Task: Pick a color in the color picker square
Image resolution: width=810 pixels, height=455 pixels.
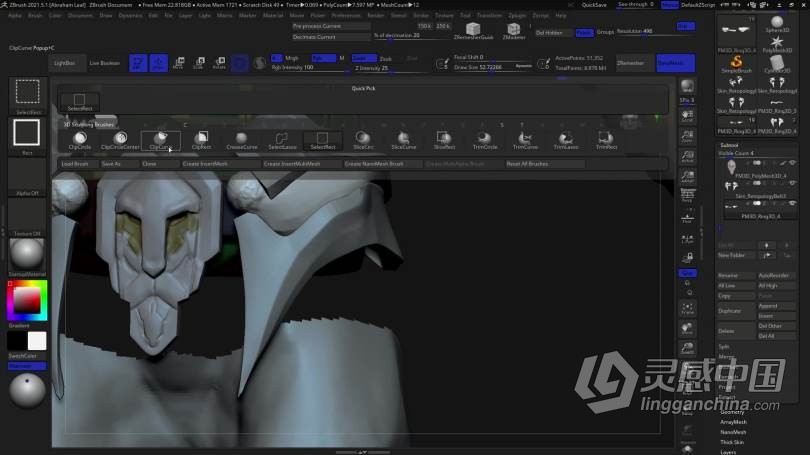Action: point(26,300)
